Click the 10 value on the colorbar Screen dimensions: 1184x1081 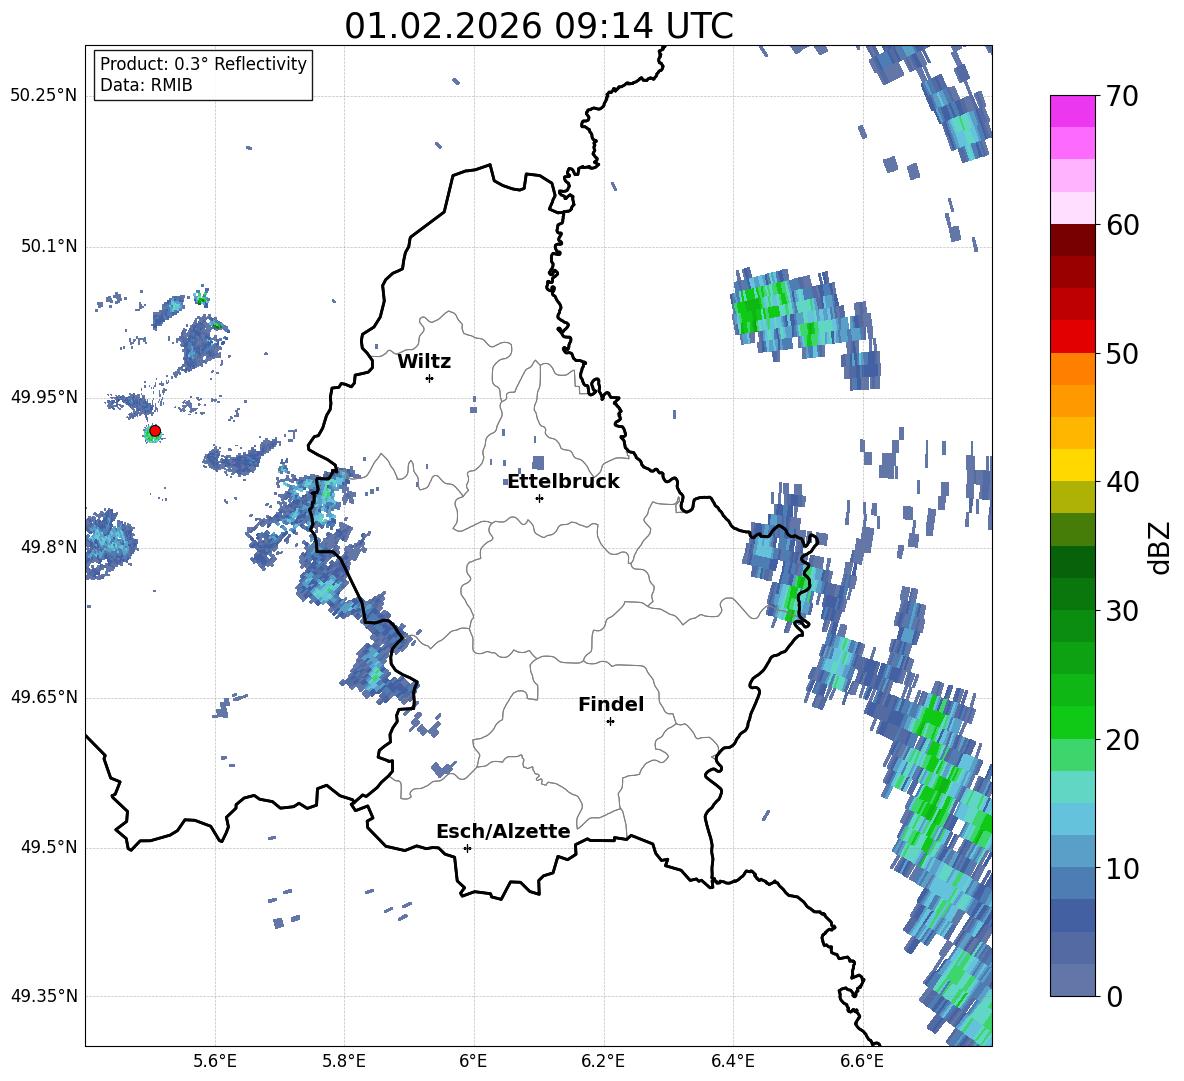1122,868
